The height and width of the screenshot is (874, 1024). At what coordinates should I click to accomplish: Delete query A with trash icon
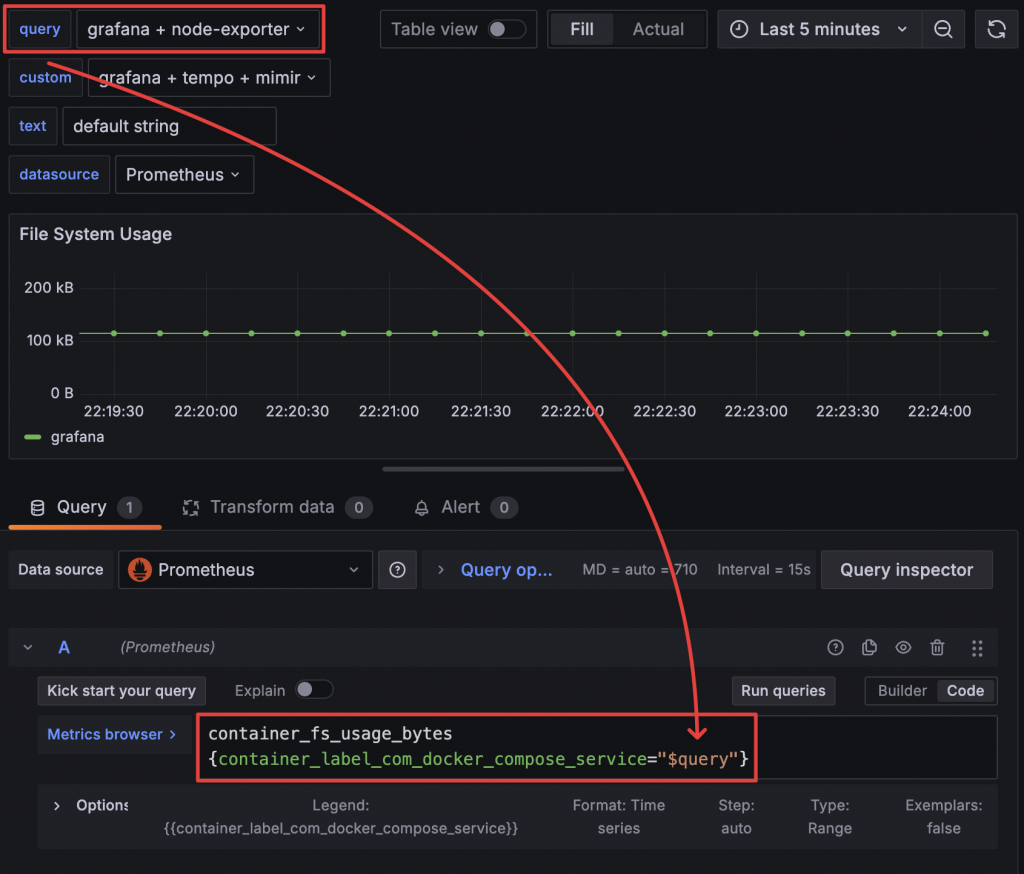point(937,647)
